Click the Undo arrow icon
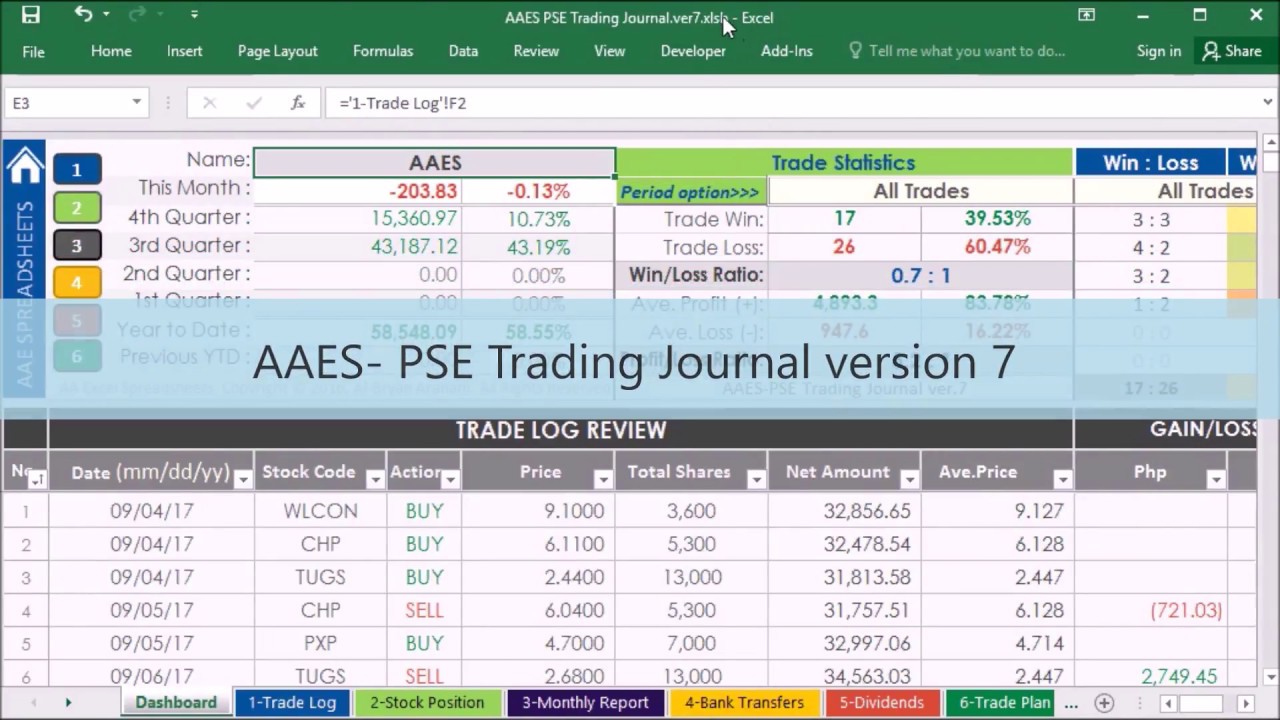 (83, 14)
